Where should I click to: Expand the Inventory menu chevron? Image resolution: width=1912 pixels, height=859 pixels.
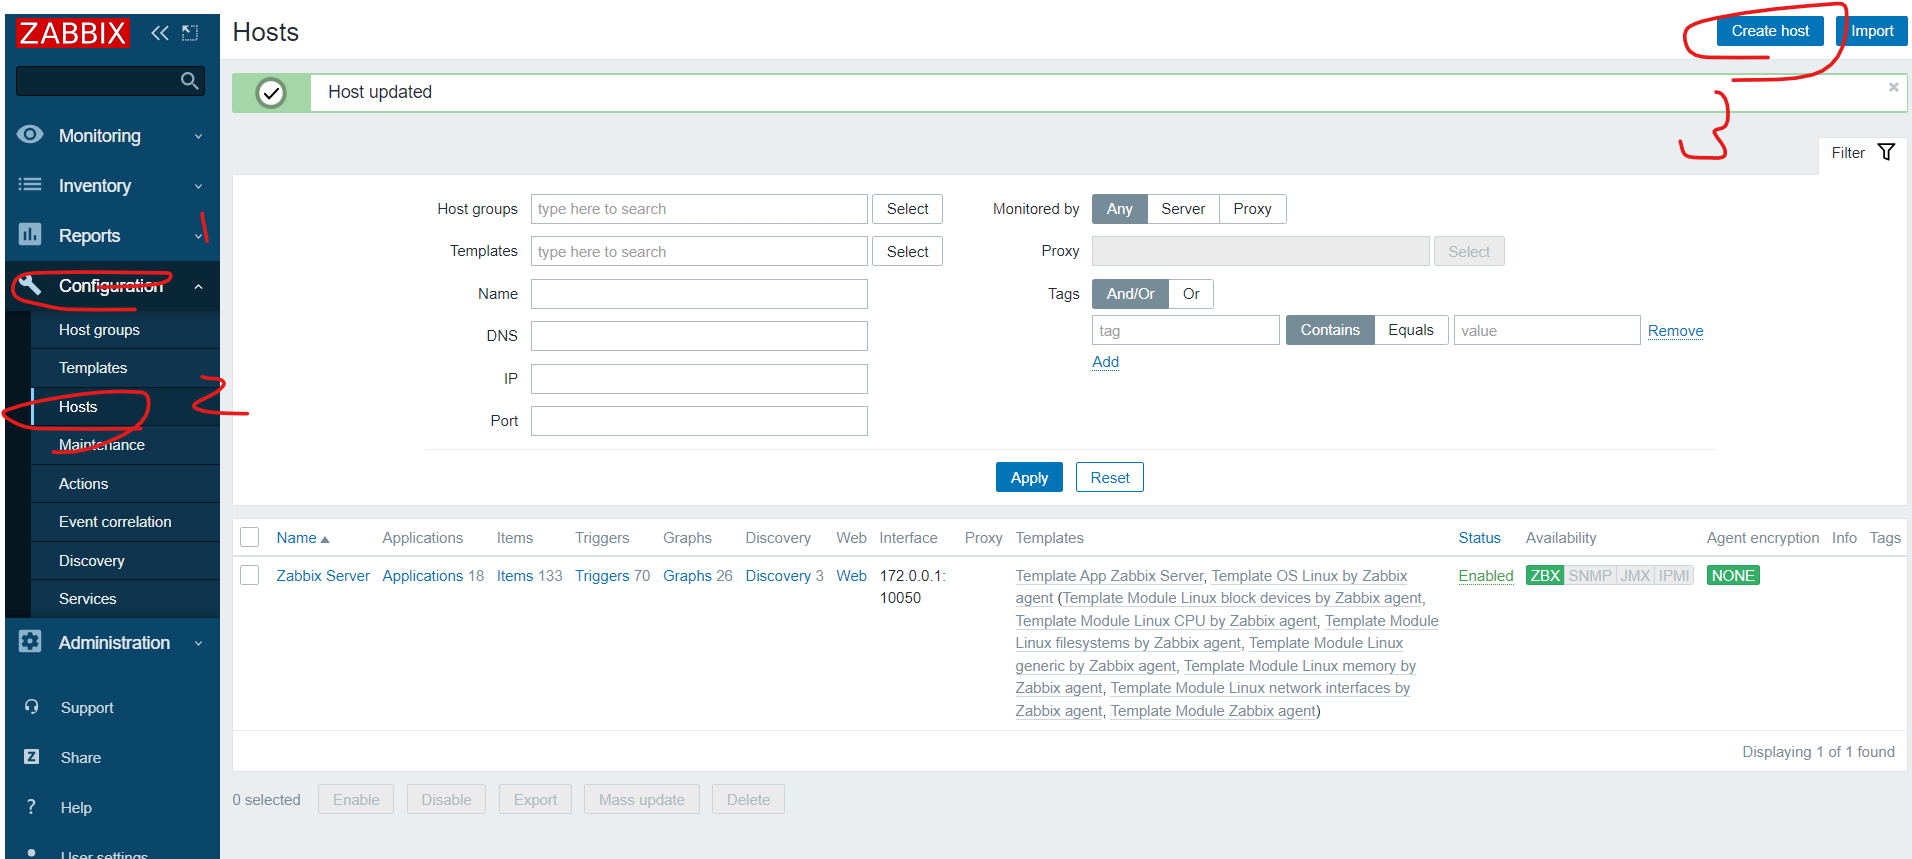pos(198,186)
